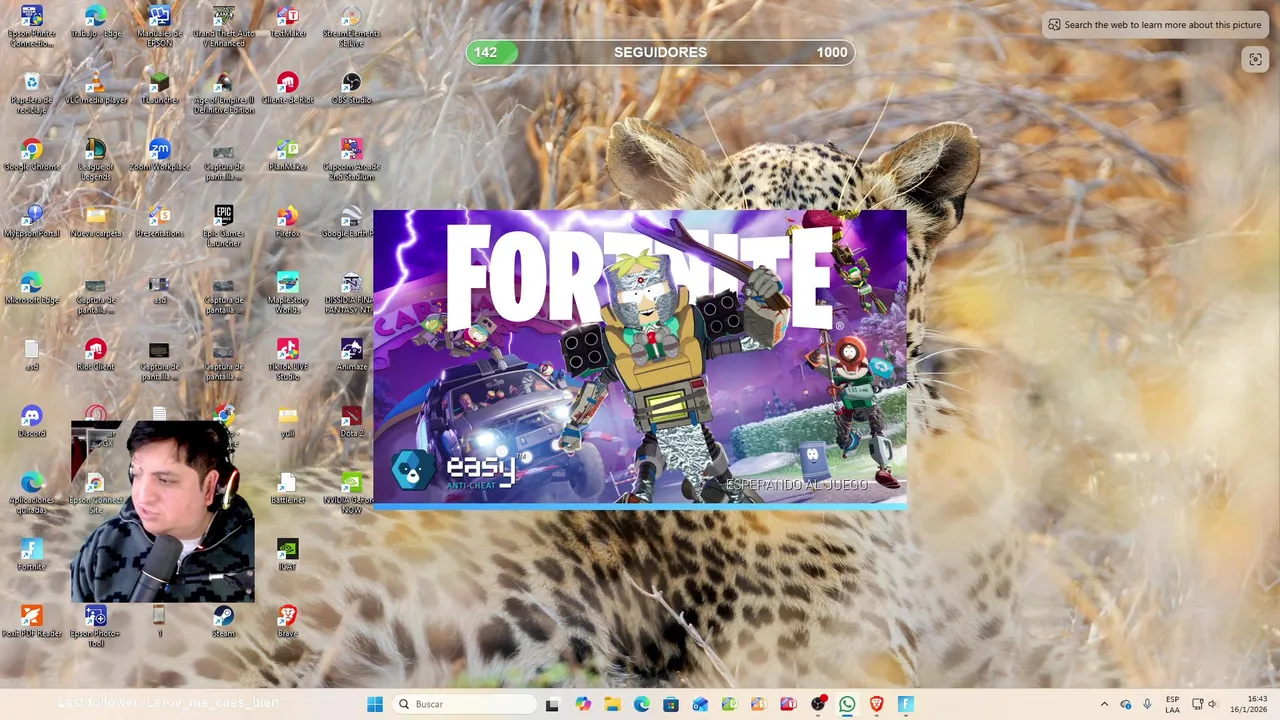Open the Nueva carpeta folder
This screenshot has width=1280, height=720.
(96, 222)
